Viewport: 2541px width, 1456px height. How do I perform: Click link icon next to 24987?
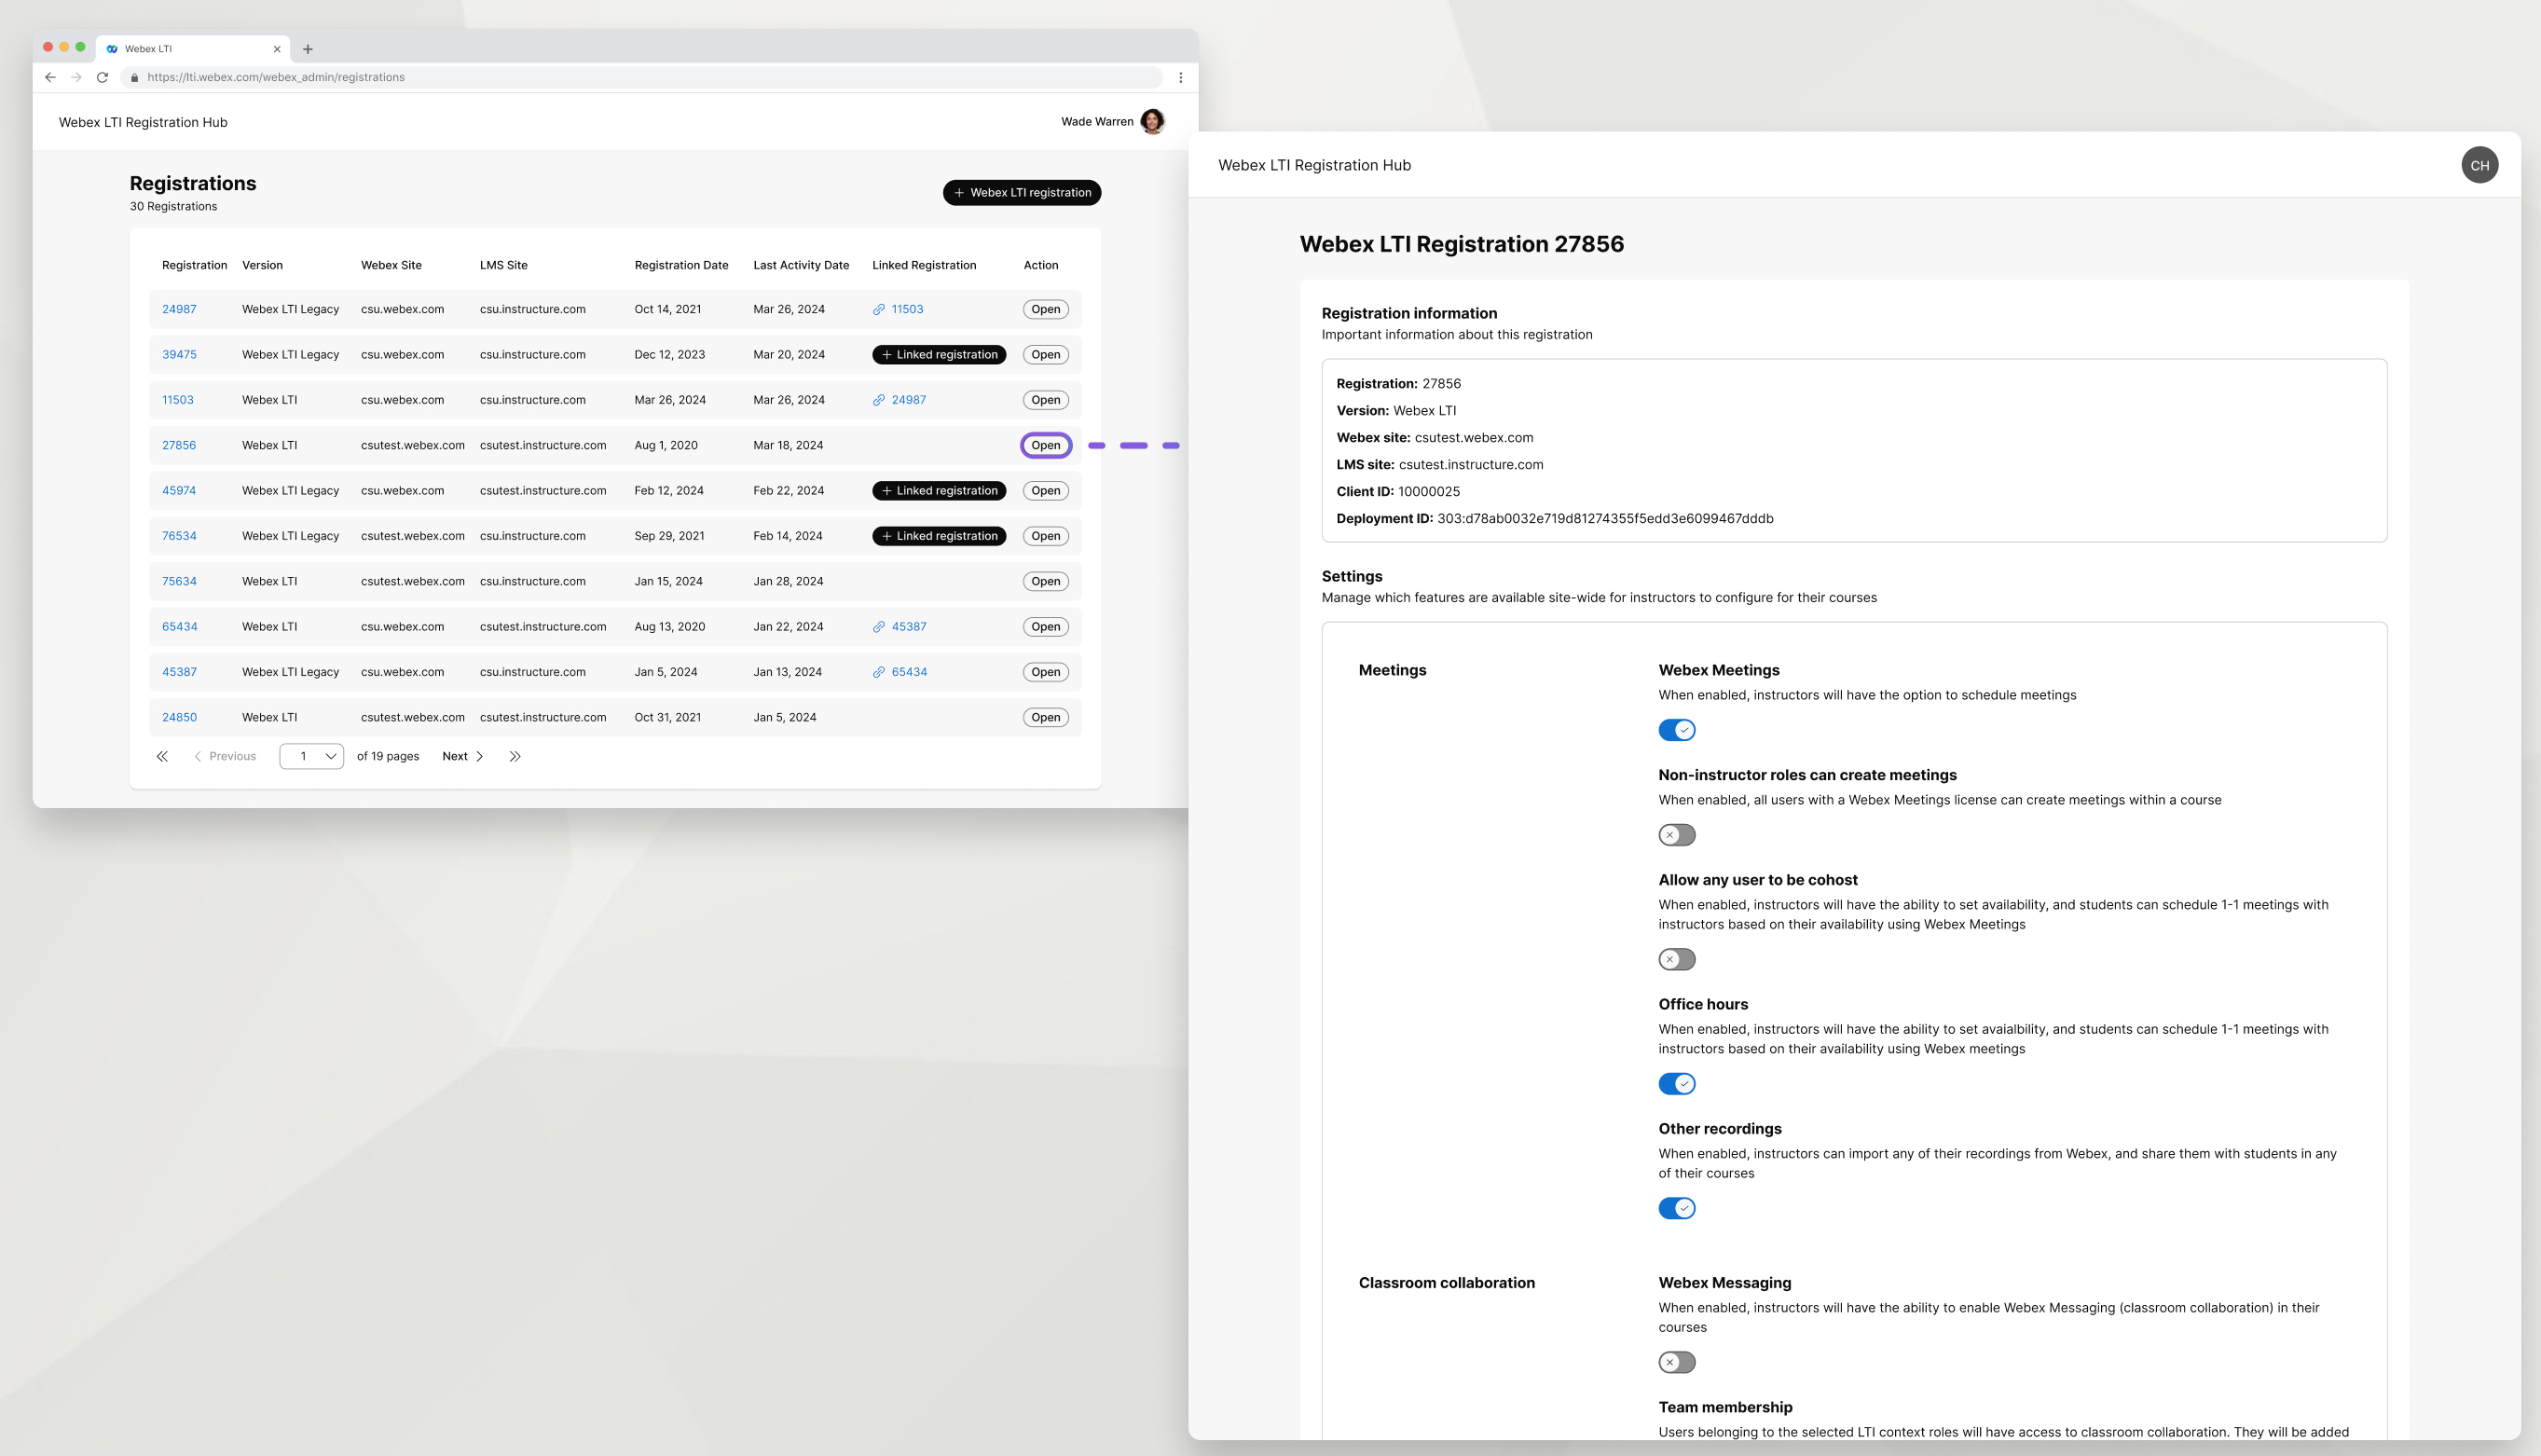tap(879, 400)
